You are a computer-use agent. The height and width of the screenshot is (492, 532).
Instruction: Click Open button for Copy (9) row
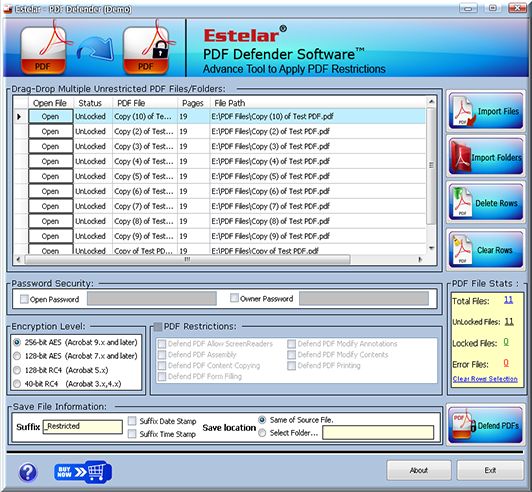click(51, 236)
